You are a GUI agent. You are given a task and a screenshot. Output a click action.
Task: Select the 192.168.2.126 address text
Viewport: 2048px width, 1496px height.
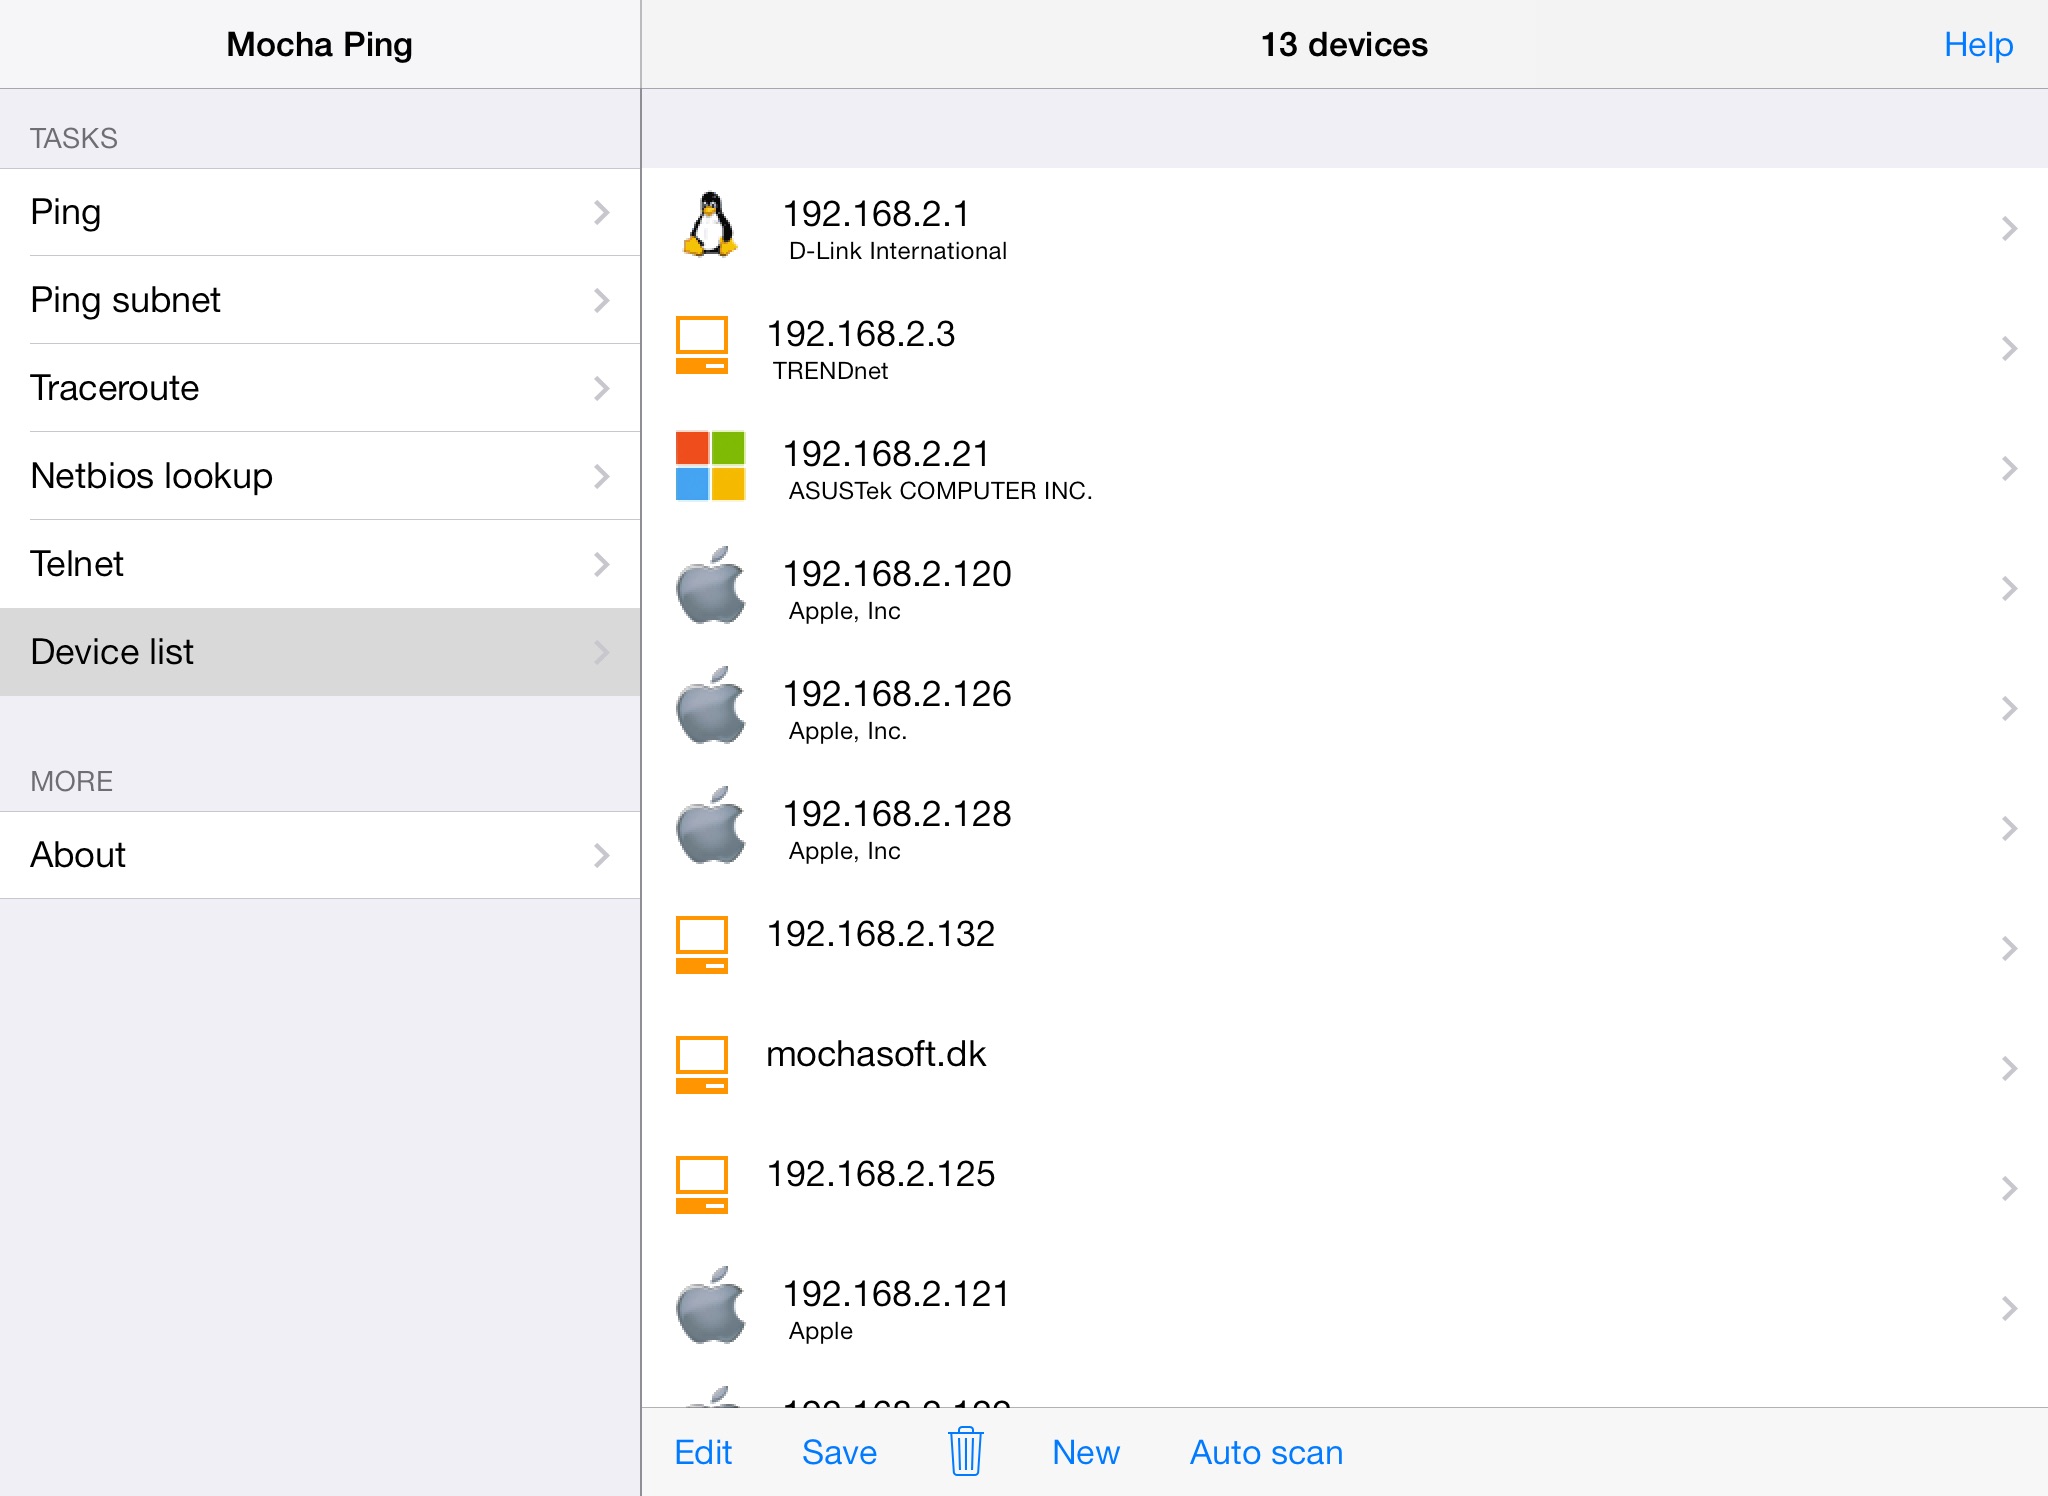pyautogui.click(x=897, y=694)
